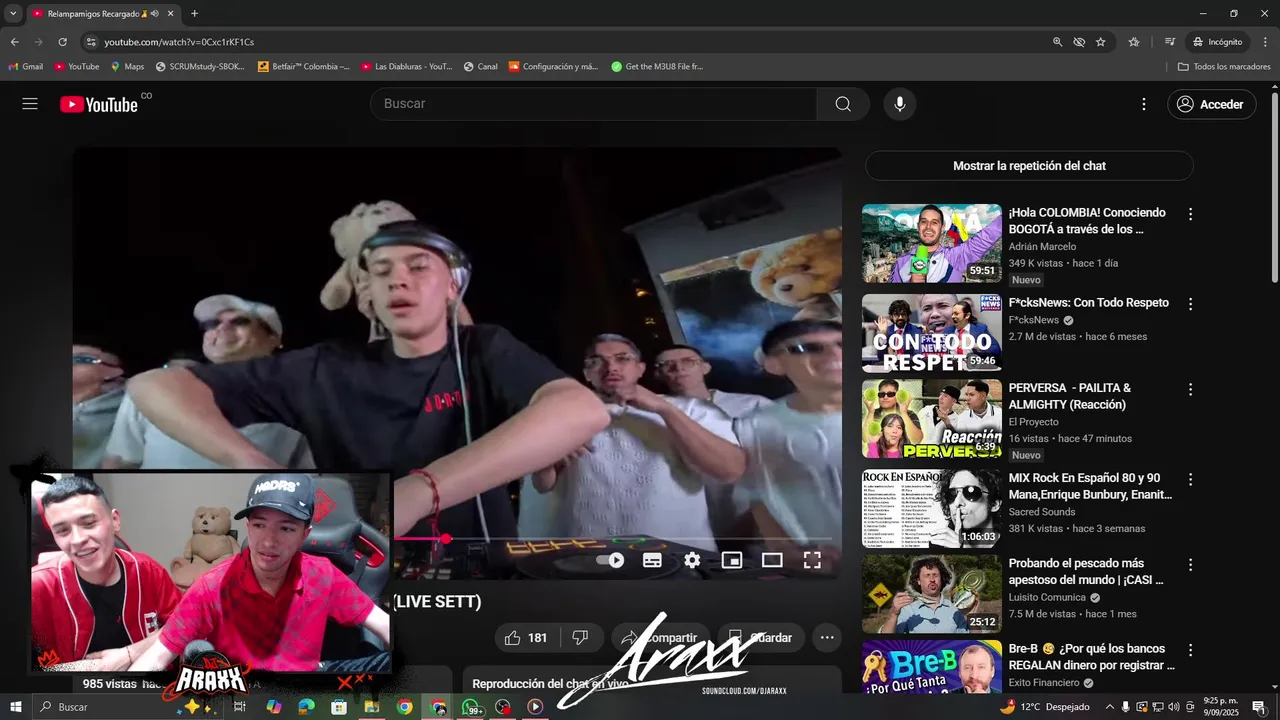Seek using the red progress bar handle
This screenshot has width=1280, height=720.
click(x=446, y=539)
